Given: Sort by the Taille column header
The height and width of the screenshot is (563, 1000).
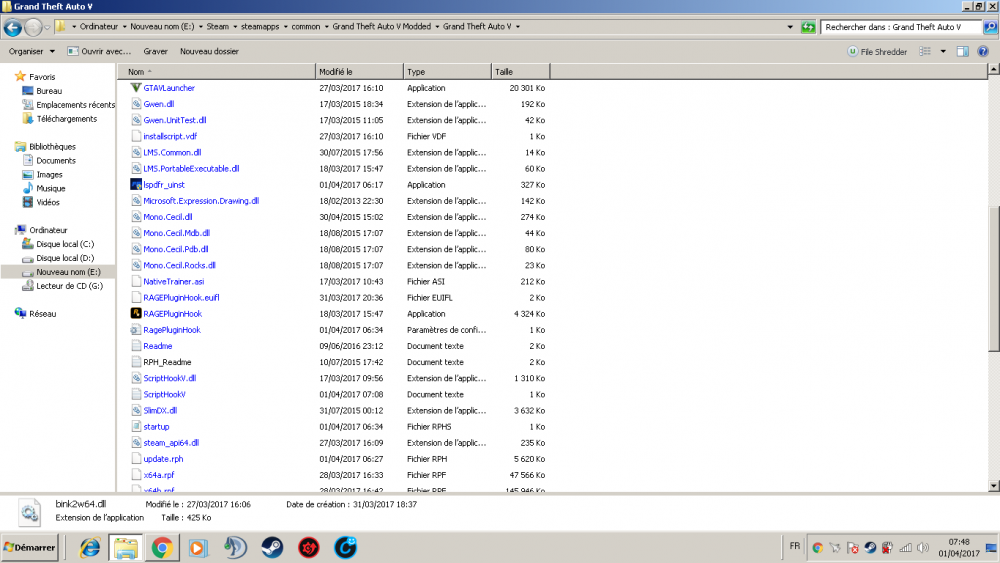Looking at the screenshot, I should [520, 72].
